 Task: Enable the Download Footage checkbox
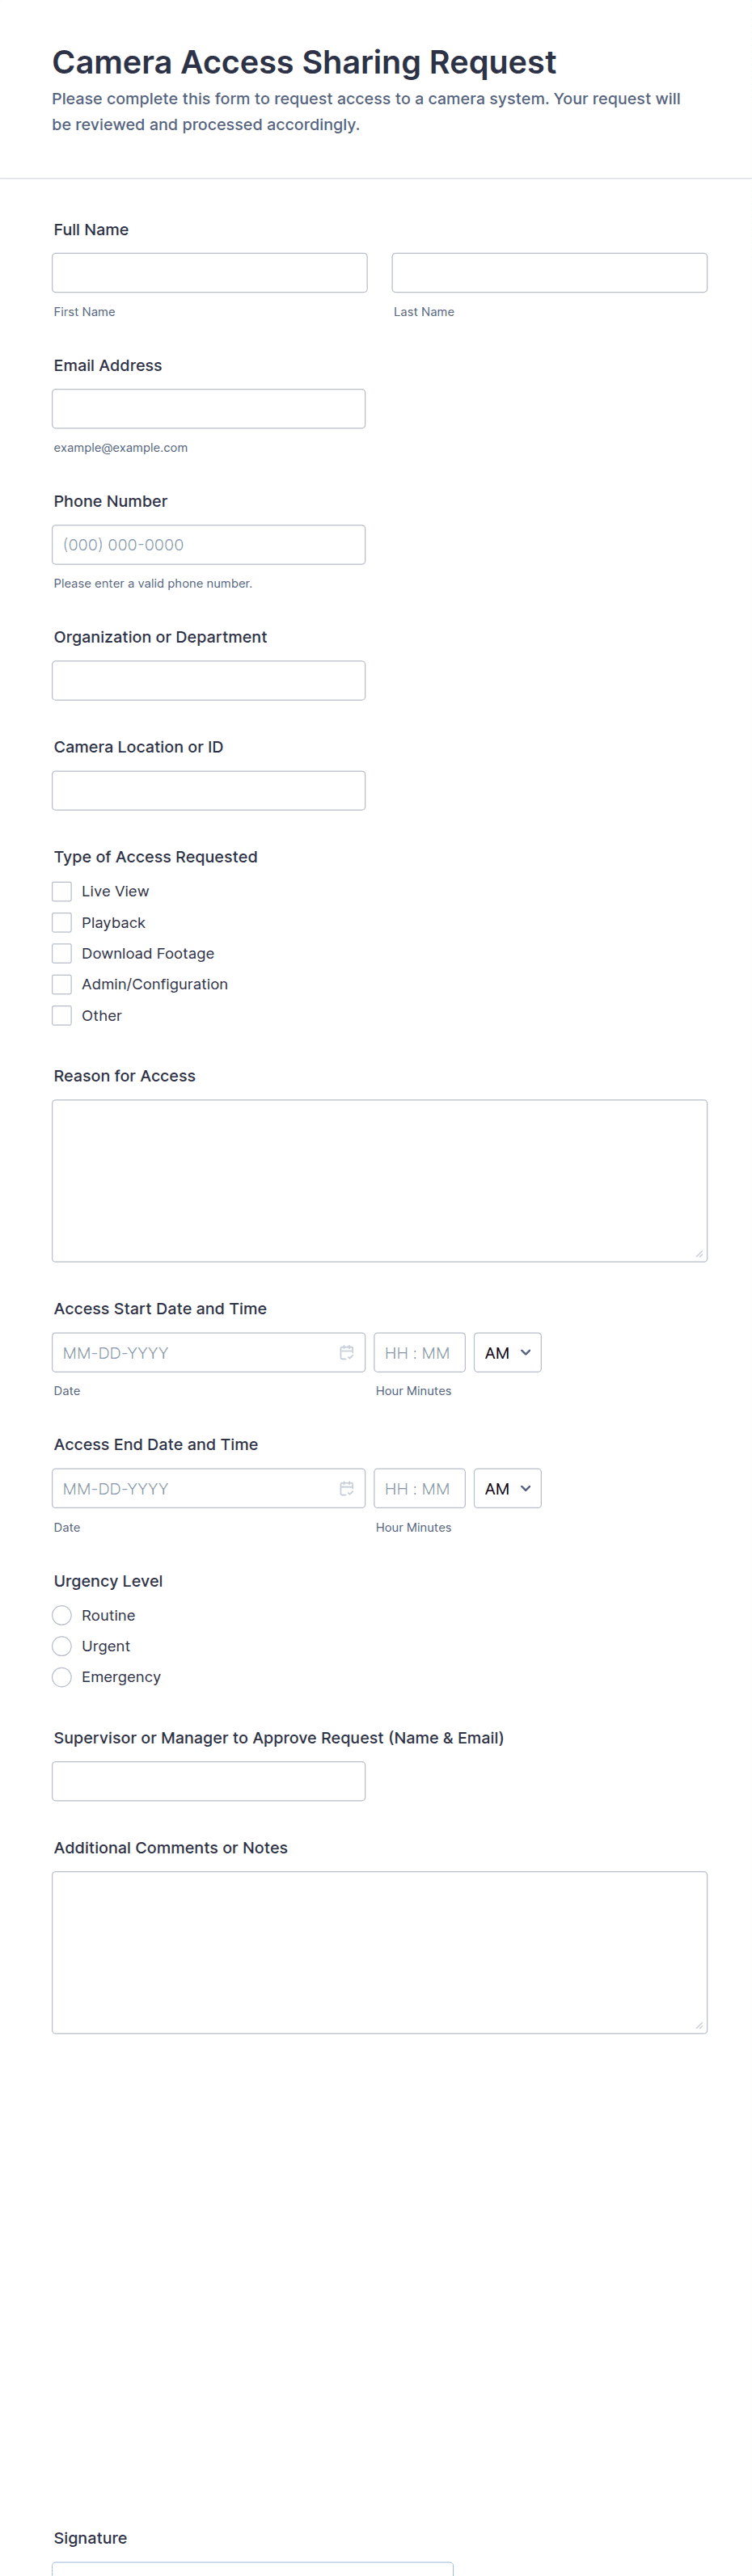pyautogui.click(x=62, y=954)
